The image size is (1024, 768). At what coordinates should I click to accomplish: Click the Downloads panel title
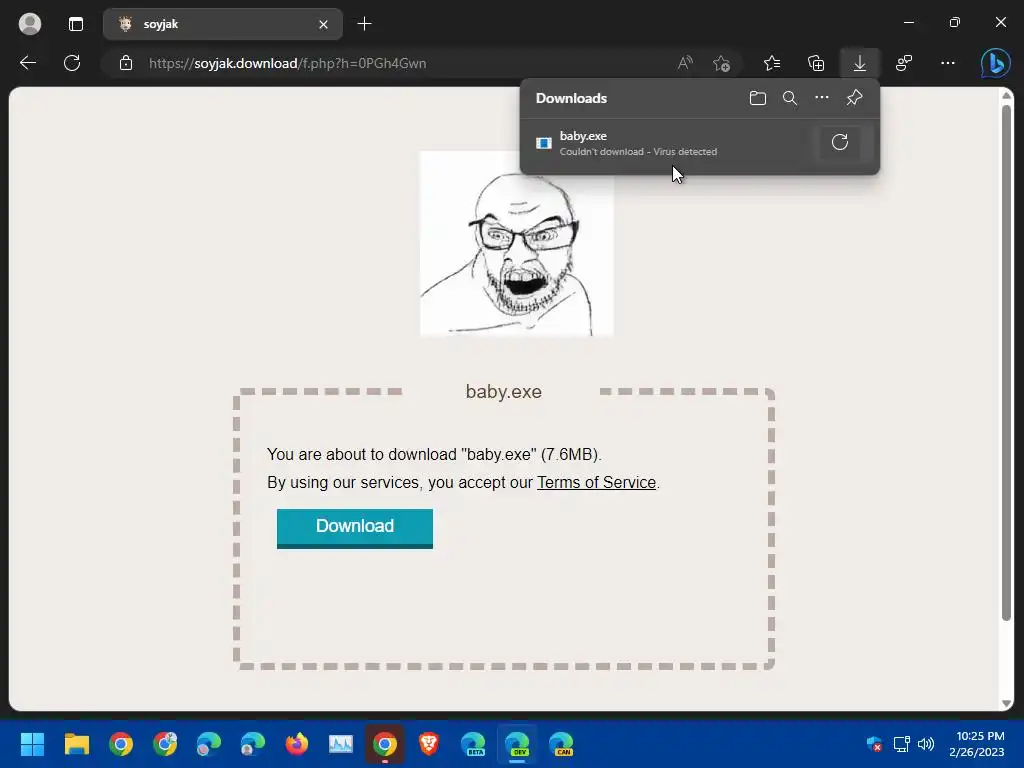[571, 98]
